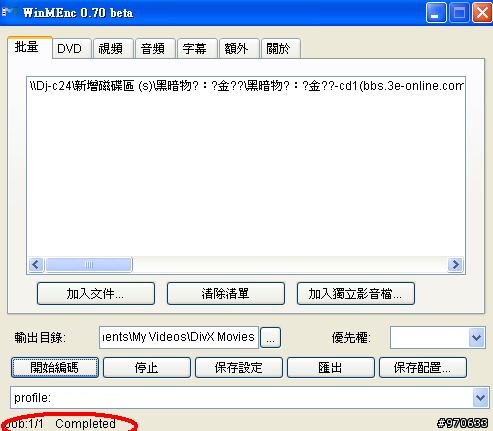Click 加入獨立影音檔... button
The height and width of the screenshot is (431, 493).
tap(356, 294)
